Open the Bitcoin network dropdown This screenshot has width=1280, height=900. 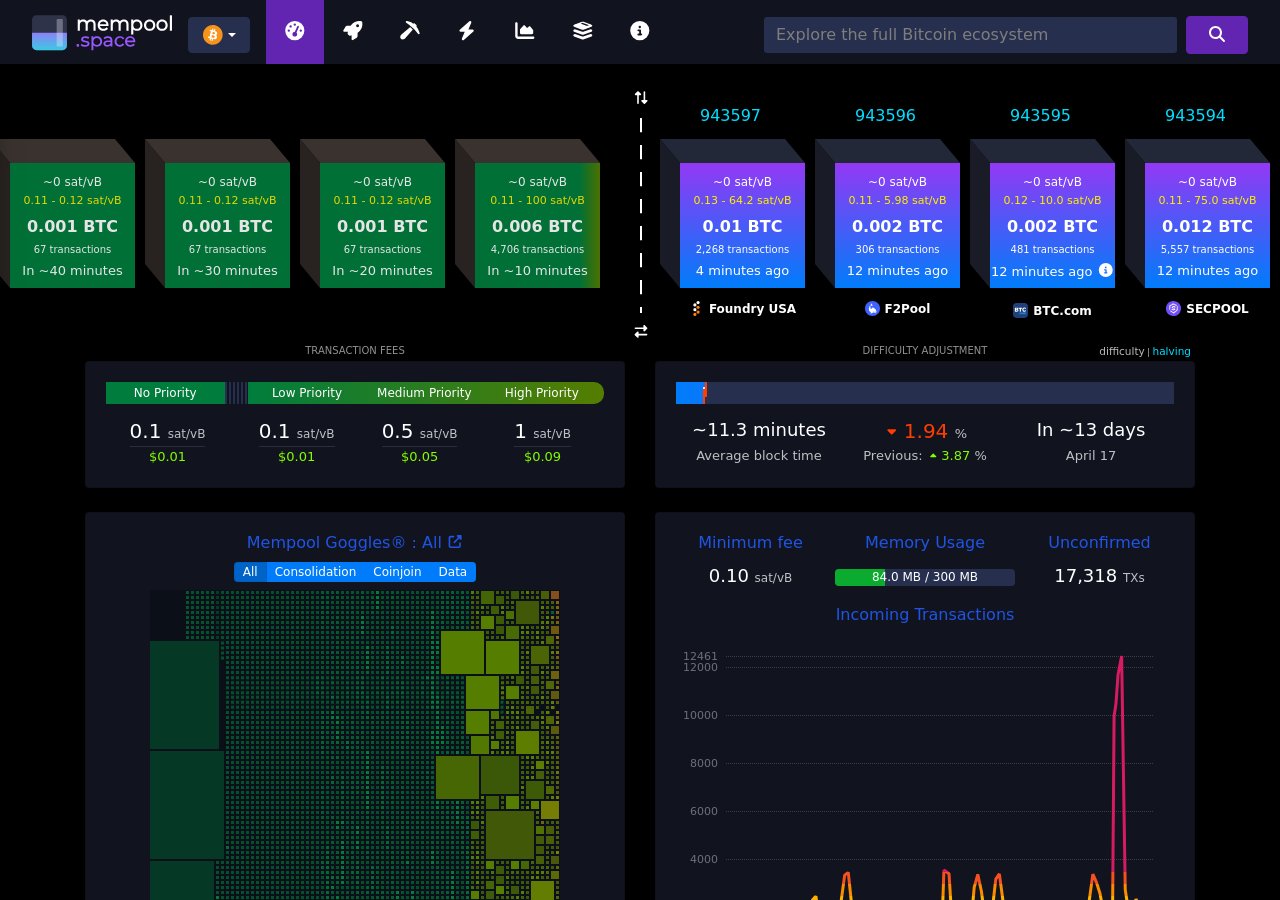(218, 34)
